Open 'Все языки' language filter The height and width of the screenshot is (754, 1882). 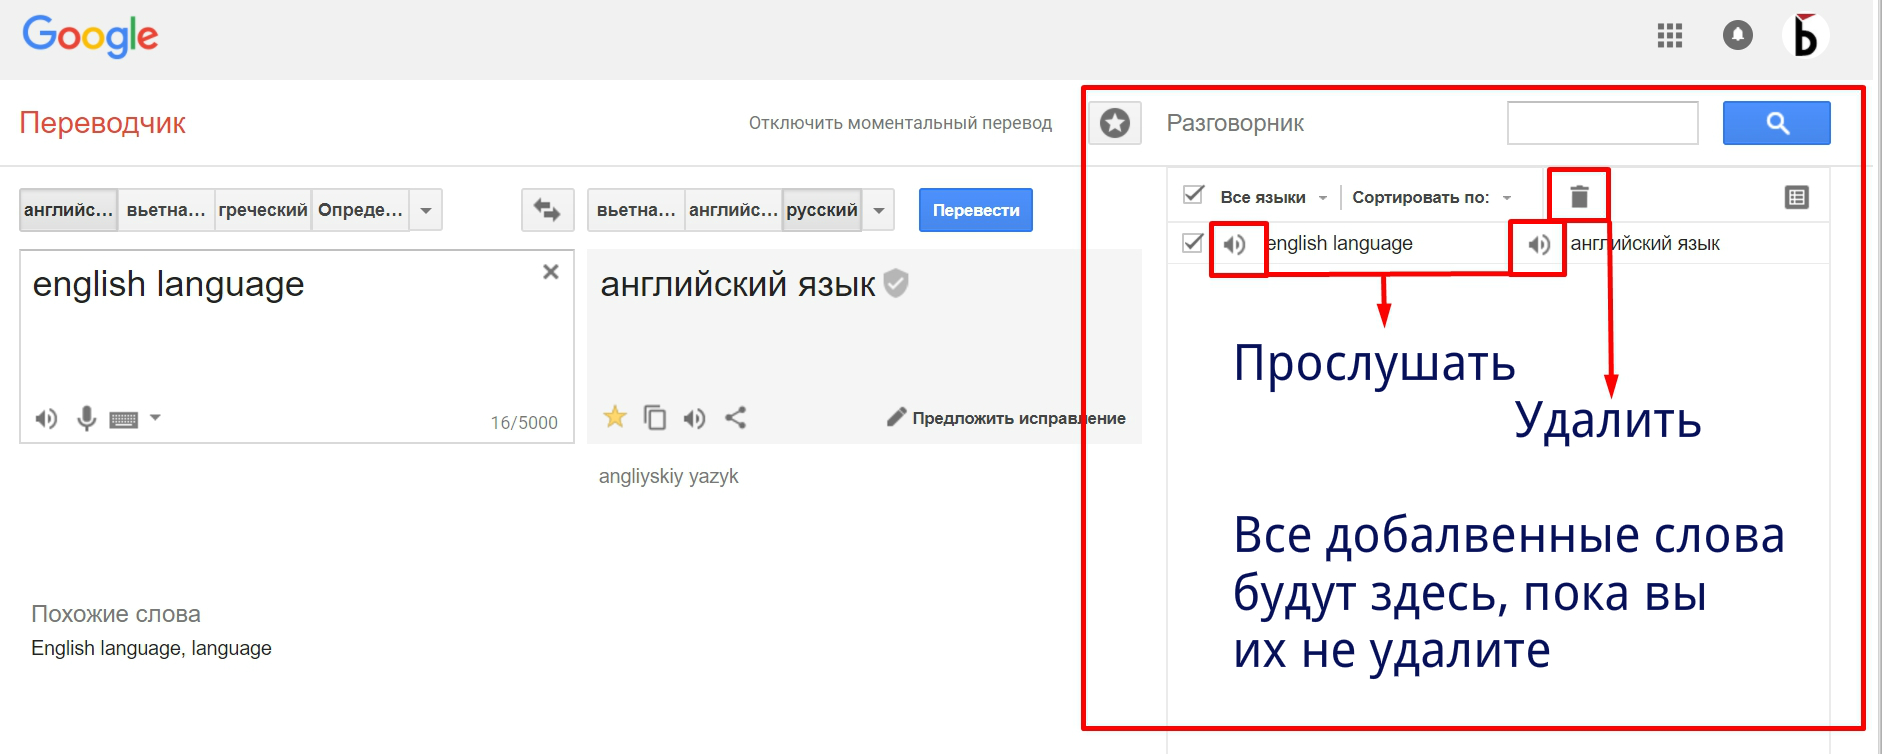[x=1273, y=197]
